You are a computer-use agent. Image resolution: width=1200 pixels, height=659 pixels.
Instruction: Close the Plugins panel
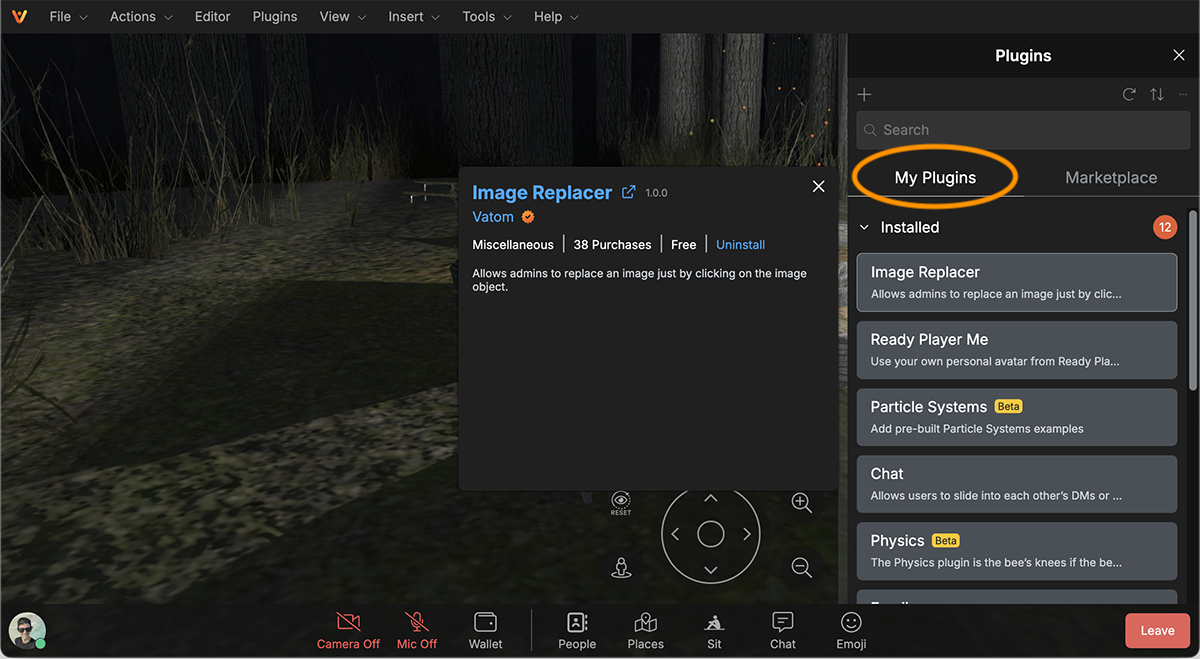(1178, 56)
